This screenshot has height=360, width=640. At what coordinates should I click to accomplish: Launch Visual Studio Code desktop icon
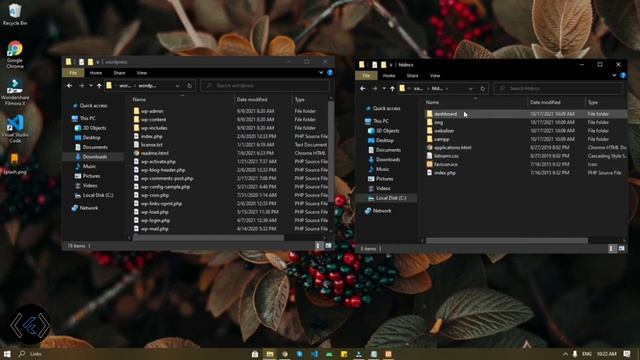point(15,129)
